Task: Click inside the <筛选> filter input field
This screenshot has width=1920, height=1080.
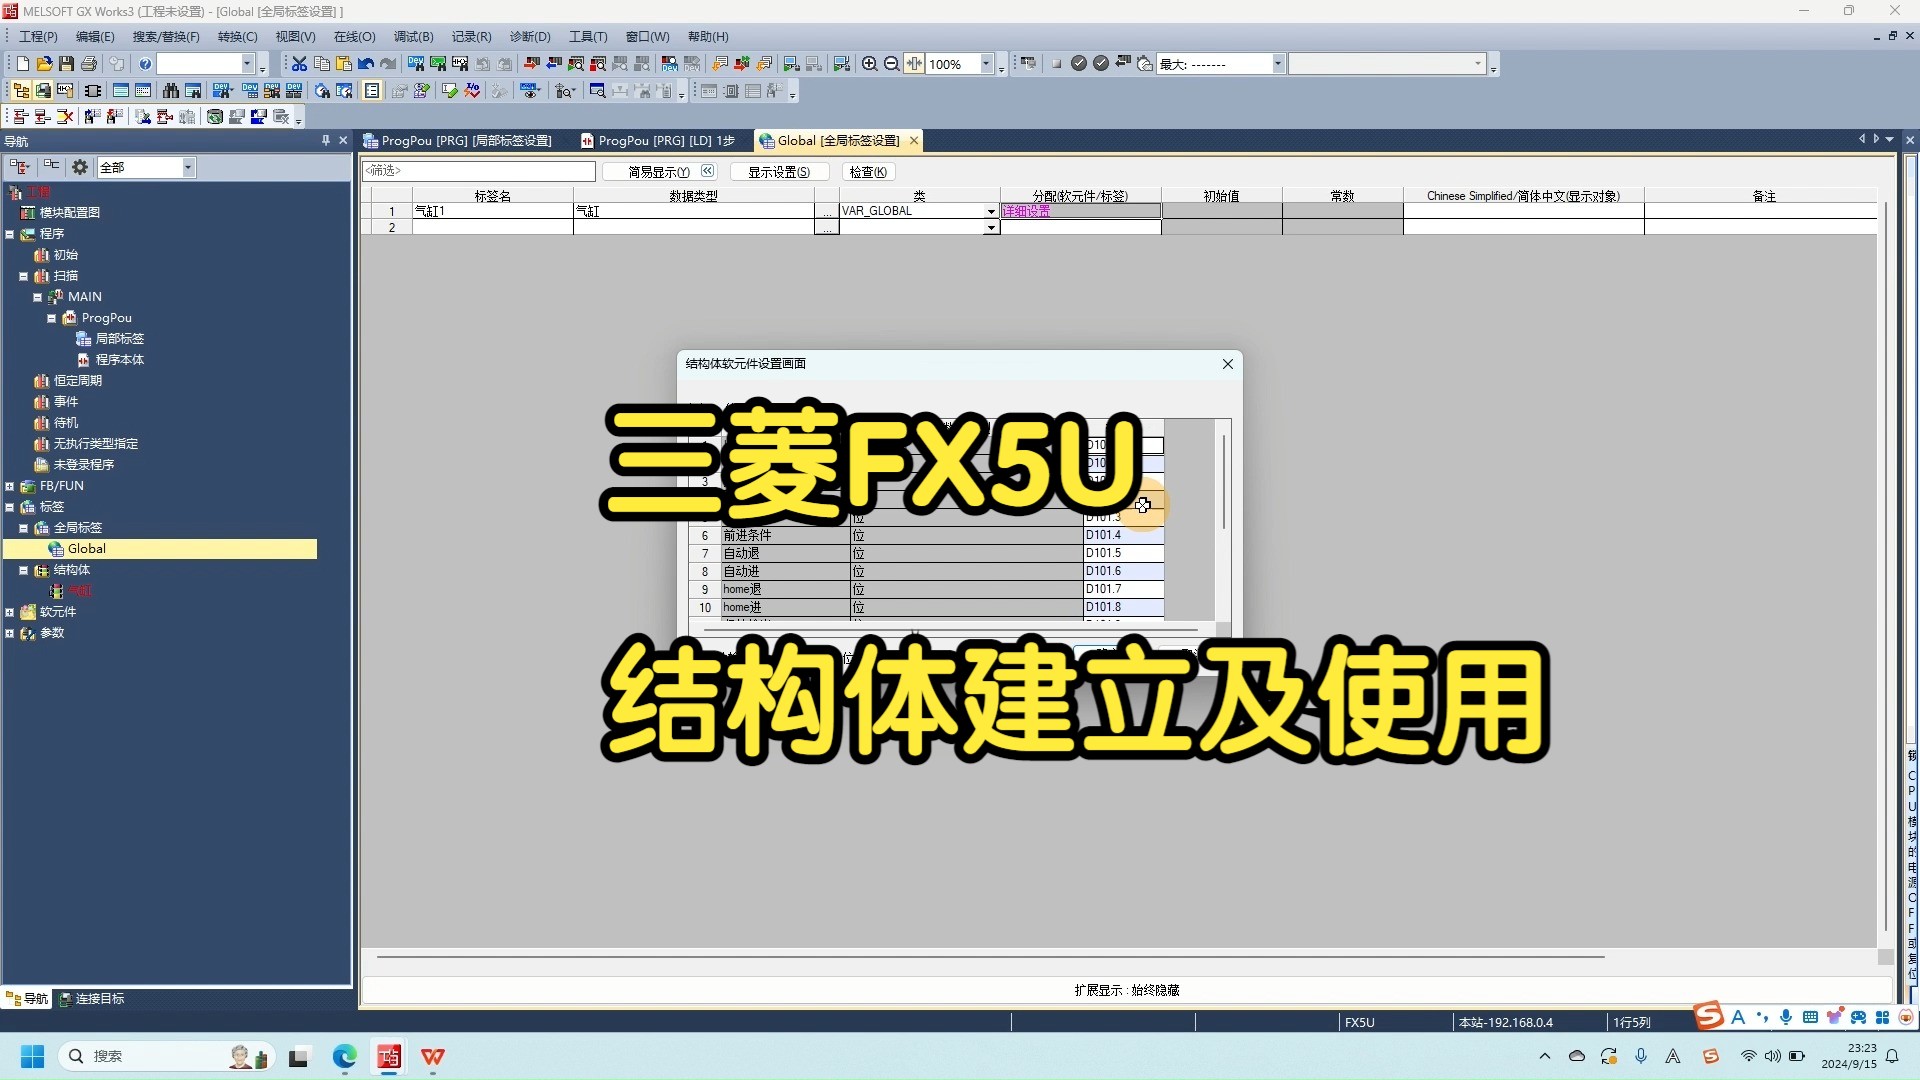Action: (x=480, y=171)
